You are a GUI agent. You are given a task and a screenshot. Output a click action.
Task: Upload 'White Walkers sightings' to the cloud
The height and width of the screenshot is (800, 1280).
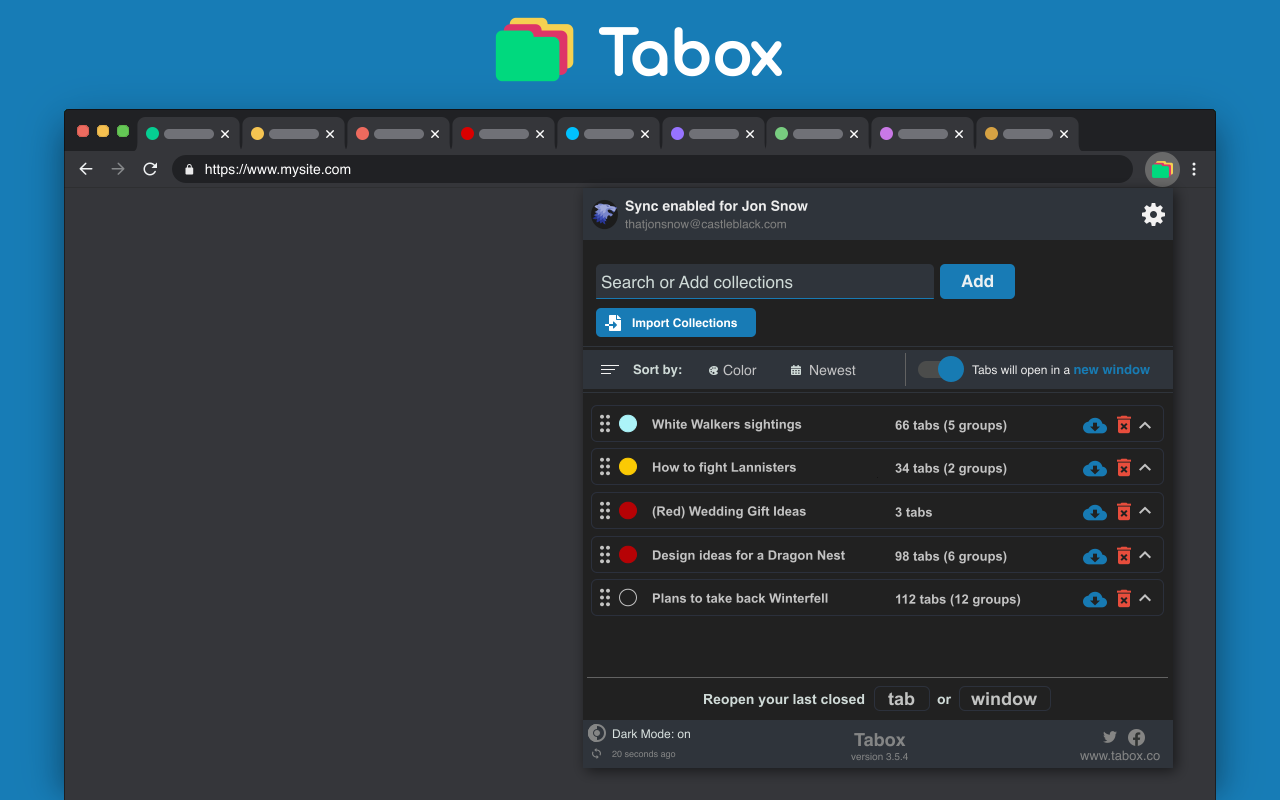point(1093,425)
